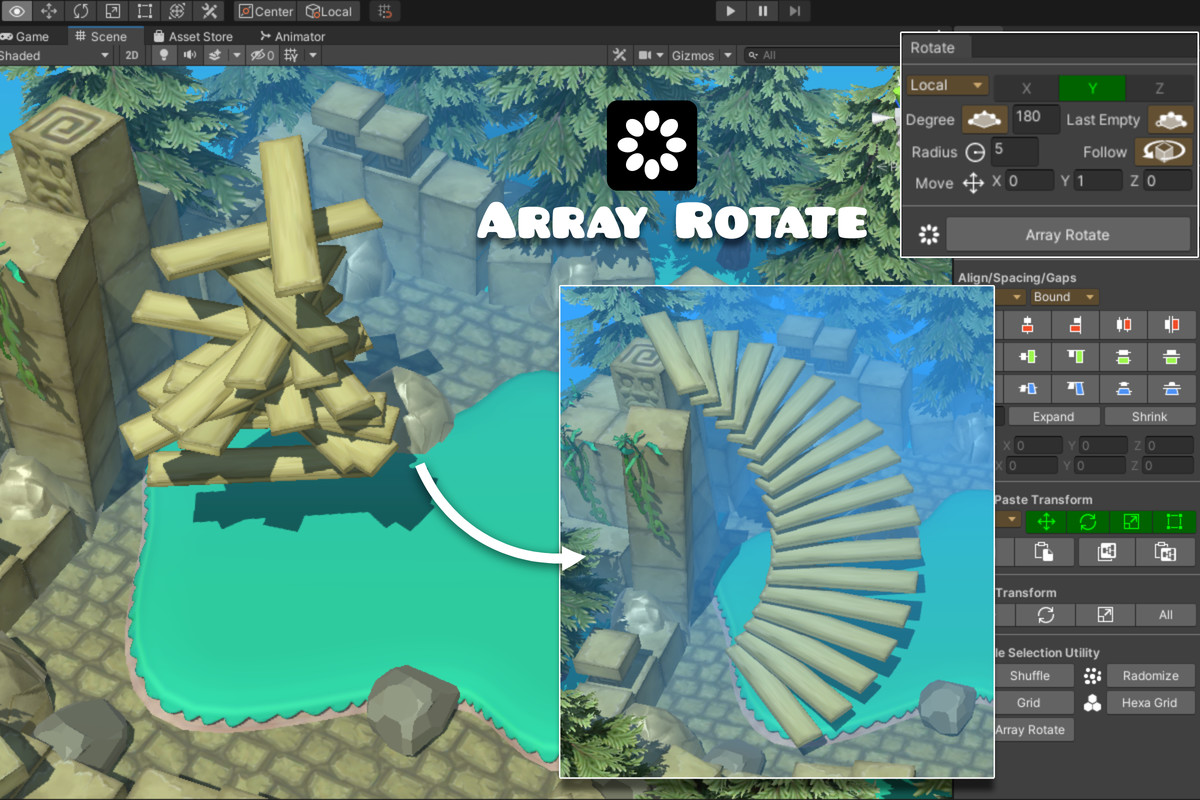Select the Y rotation axis
Screen dimensions: 1200x800
1092,89
